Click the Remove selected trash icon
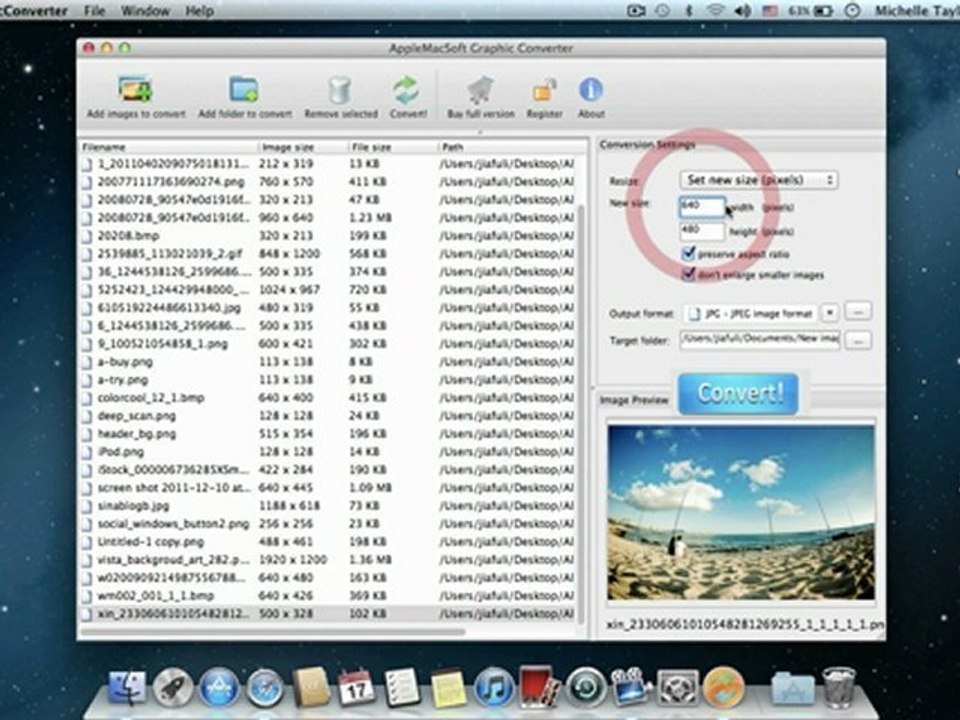960x720 pixels. (339, 90)
